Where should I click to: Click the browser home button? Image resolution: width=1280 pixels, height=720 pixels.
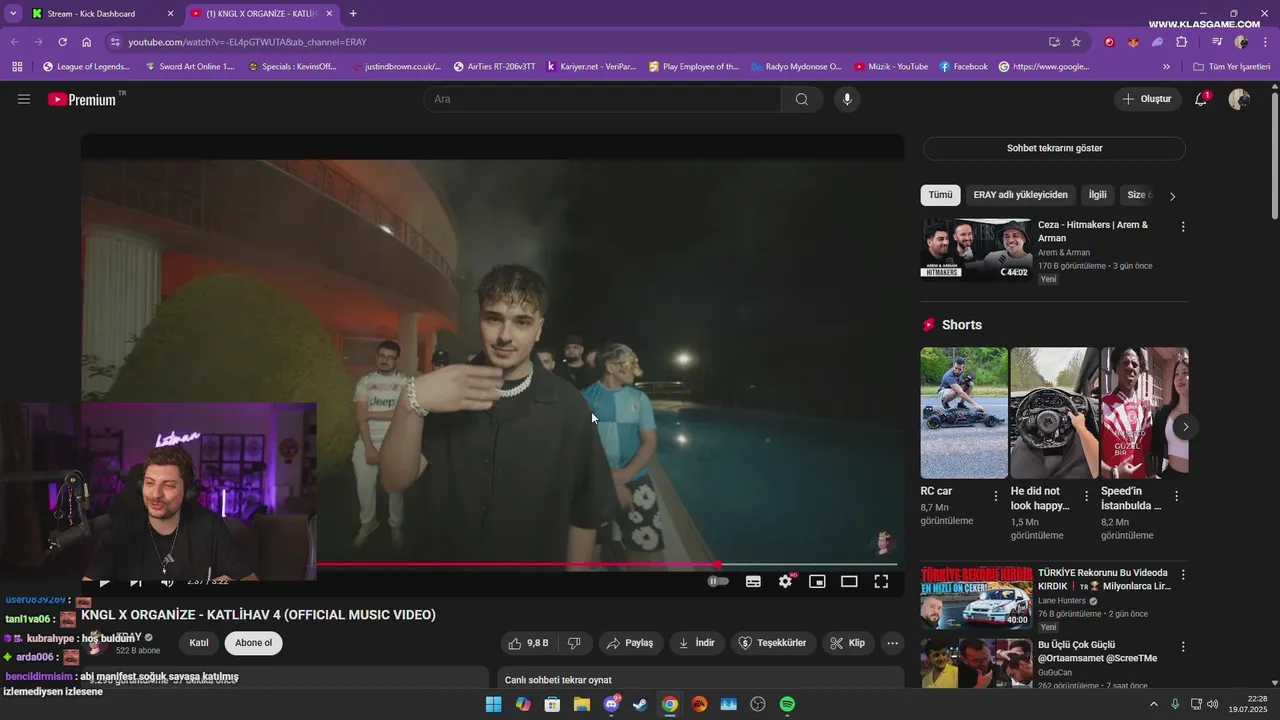click(87, 42)
